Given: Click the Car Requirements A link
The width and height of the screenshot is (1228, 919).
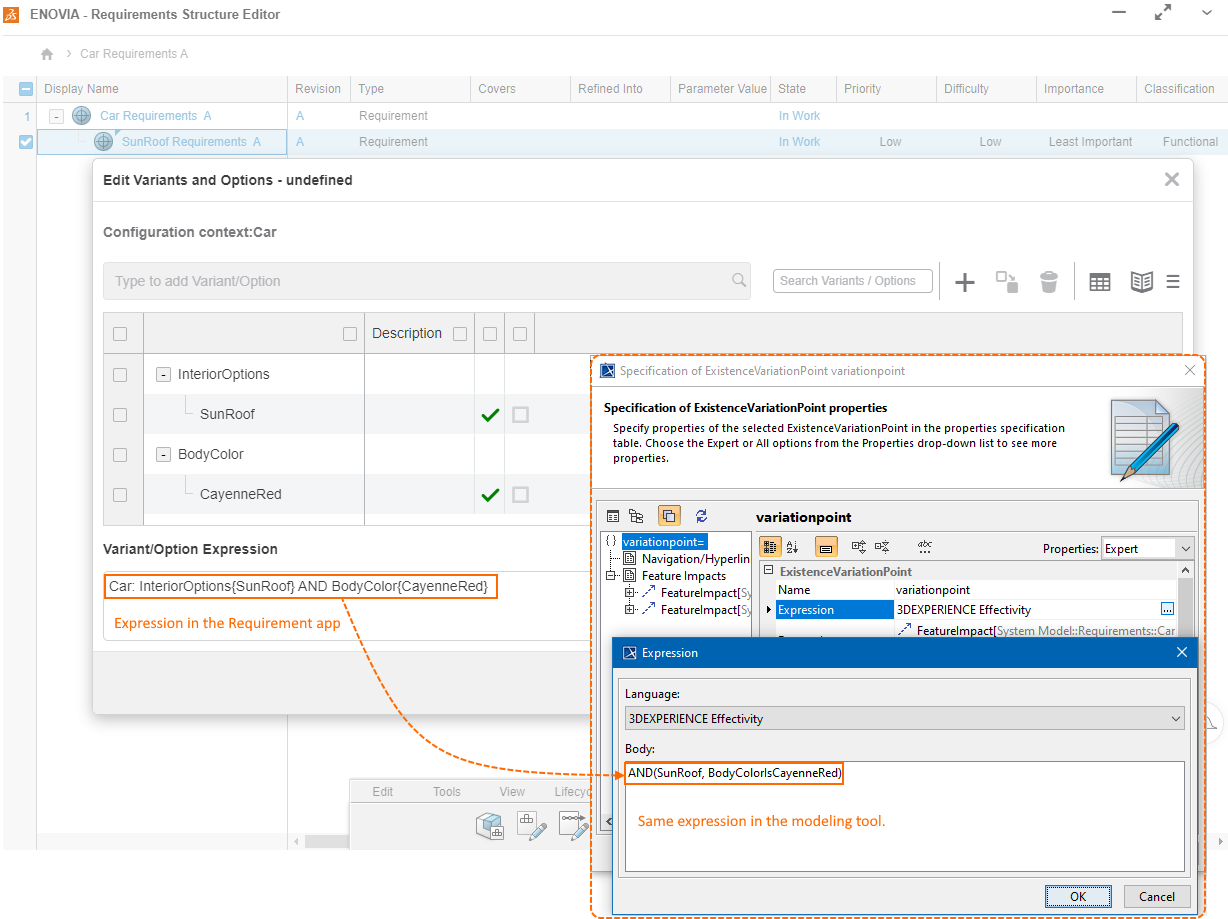Looking at the screenshot, I should [x=155, y=116].
